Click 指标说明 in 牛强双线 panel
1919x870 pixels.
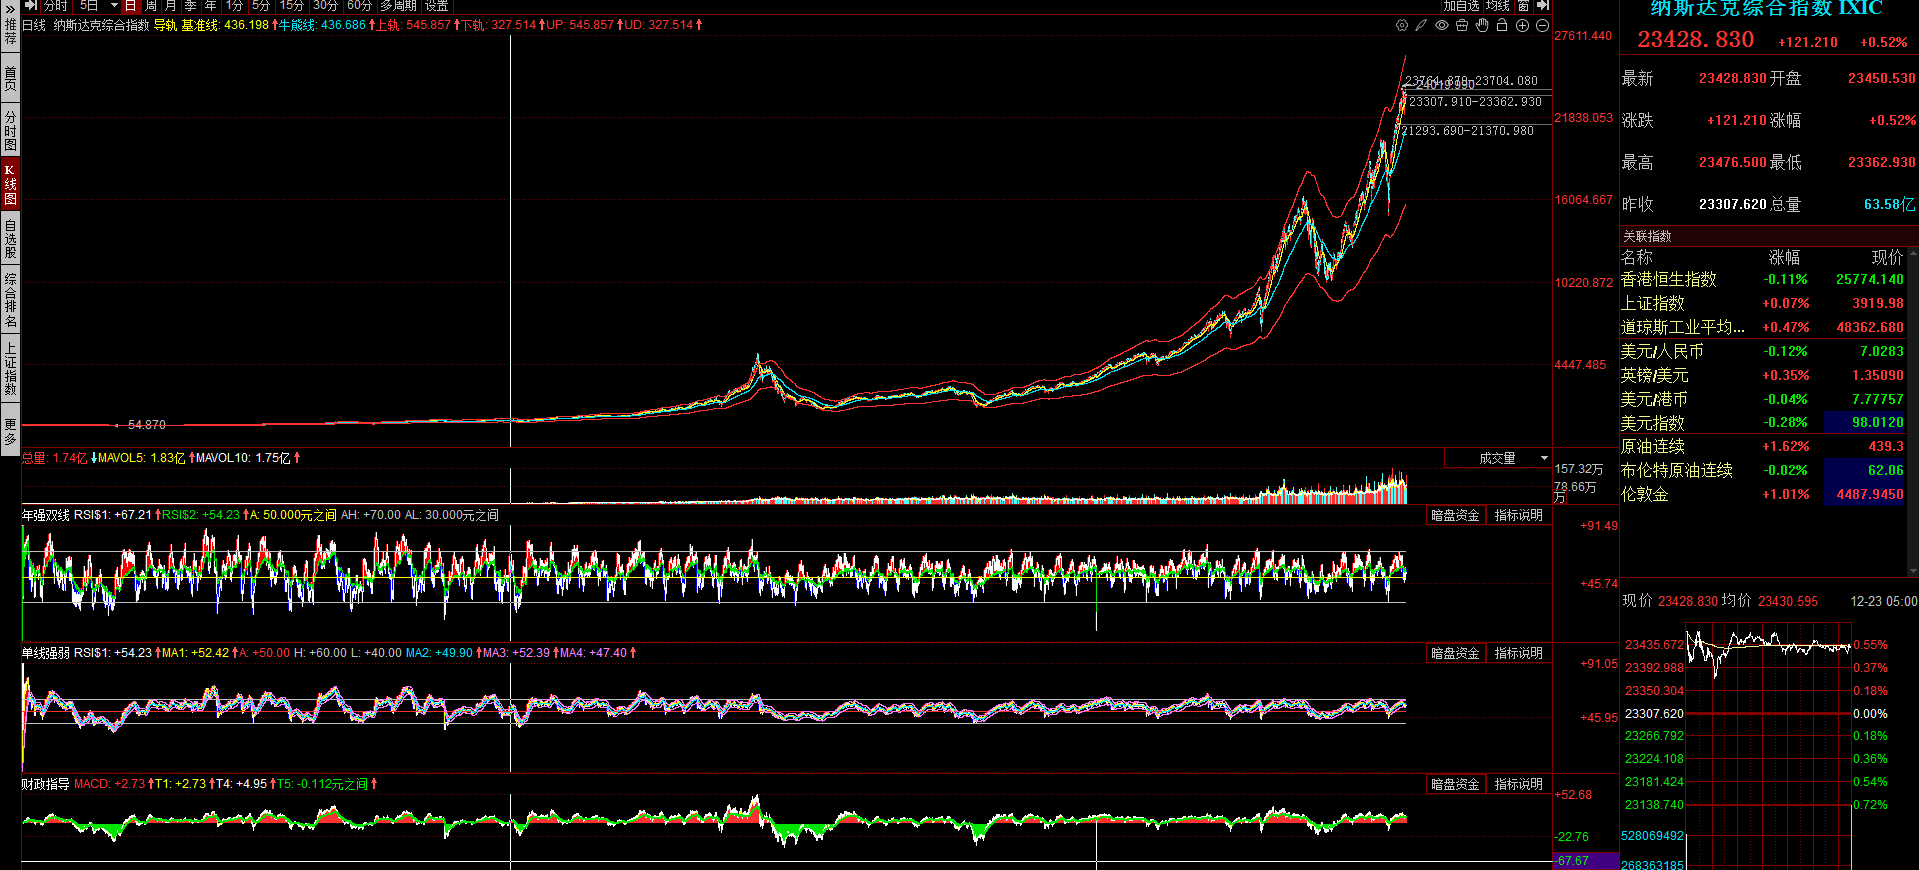[x=1518, y=515]
